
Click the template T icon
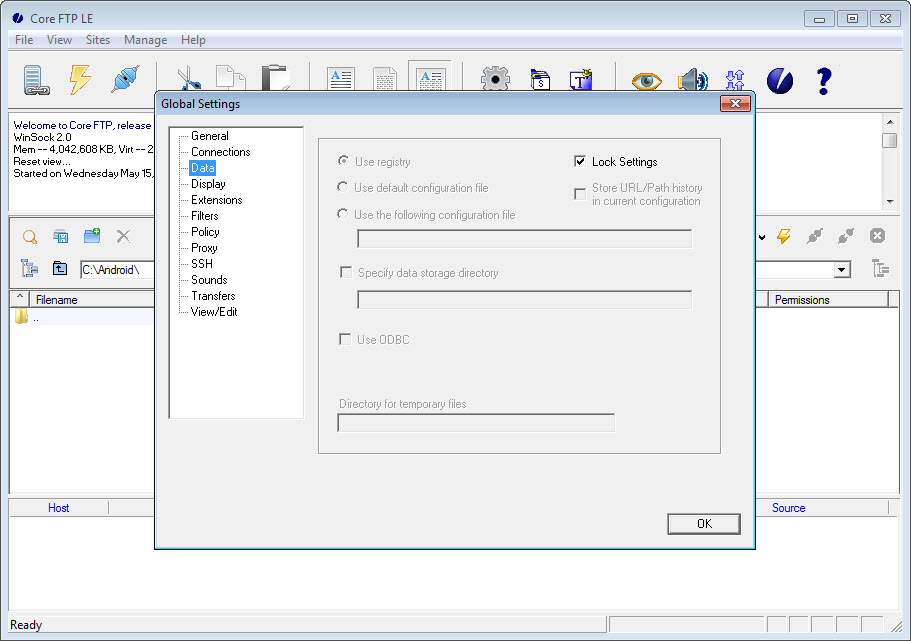pos(580,80)
